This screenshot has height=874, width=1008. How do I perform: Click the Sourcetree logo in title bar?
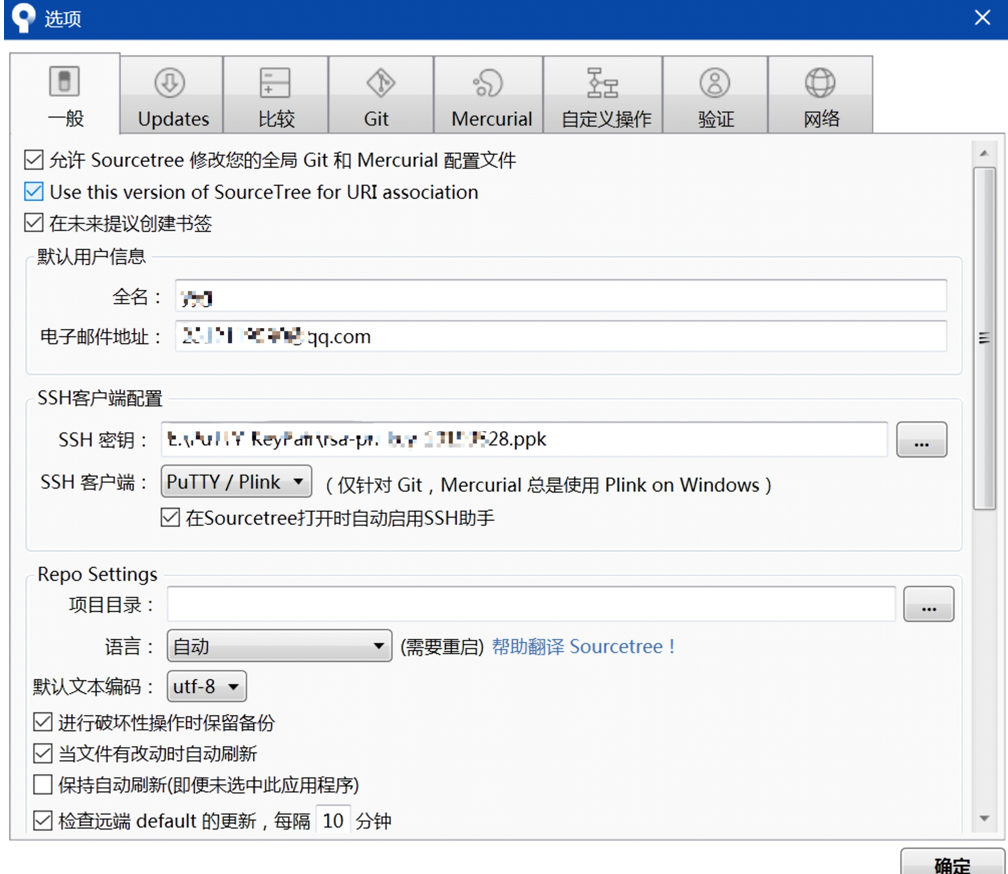pyautogui.click(x=23, y=18)
